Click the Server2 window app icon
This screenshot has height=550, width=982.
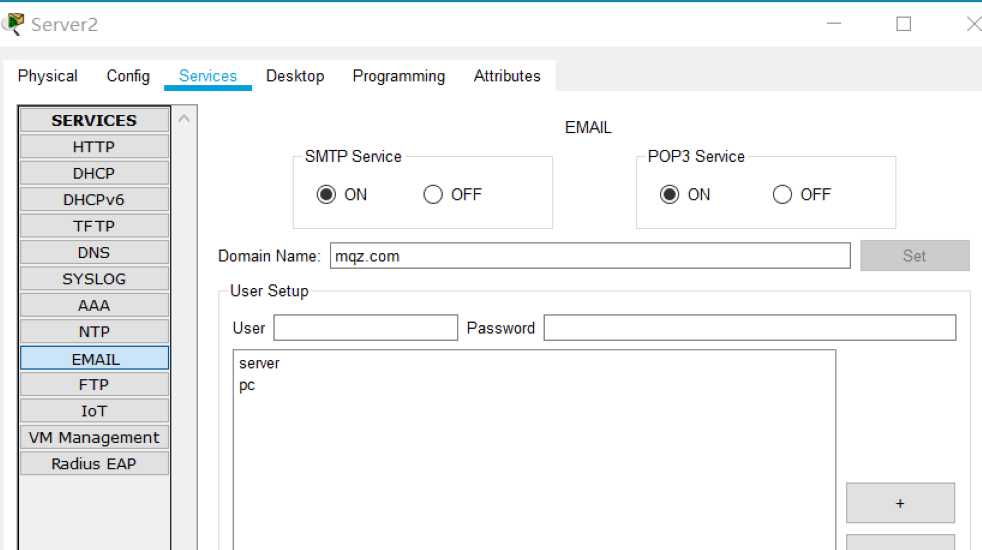tap(13, 24)
